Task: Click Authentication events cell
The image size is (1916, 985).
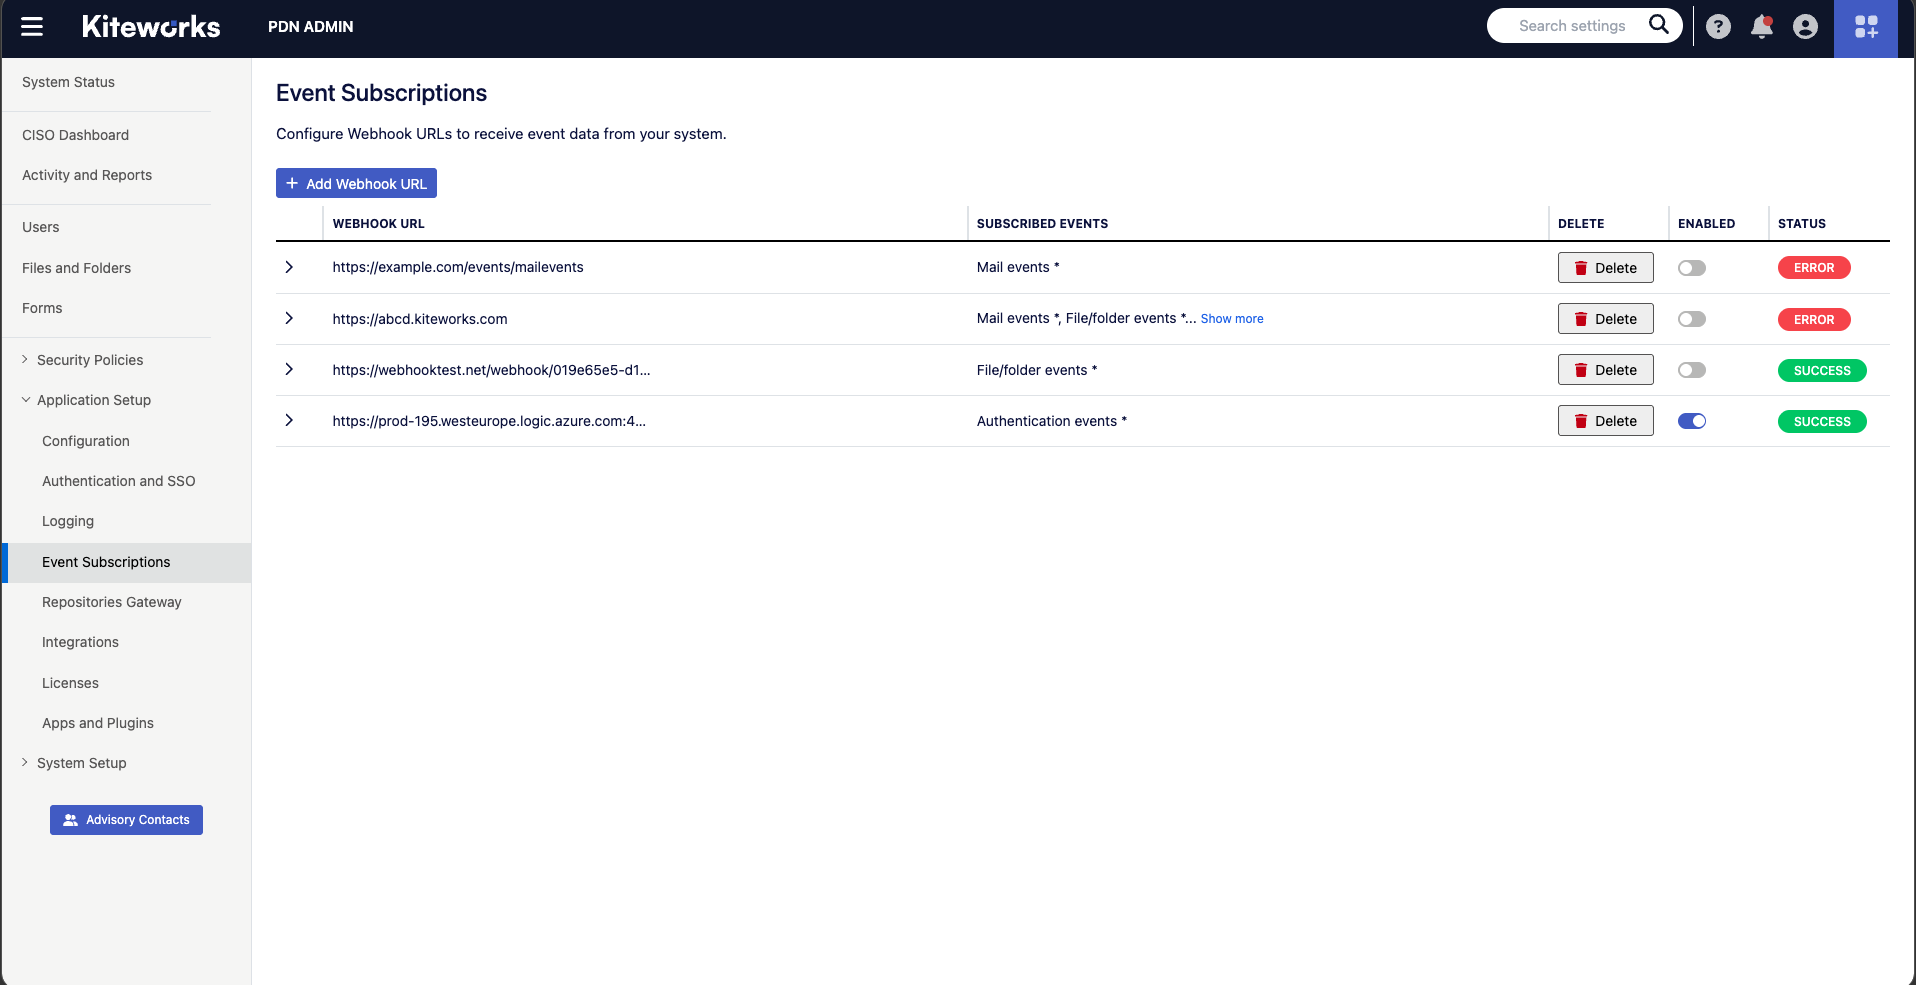Action: click(1051, 421)
